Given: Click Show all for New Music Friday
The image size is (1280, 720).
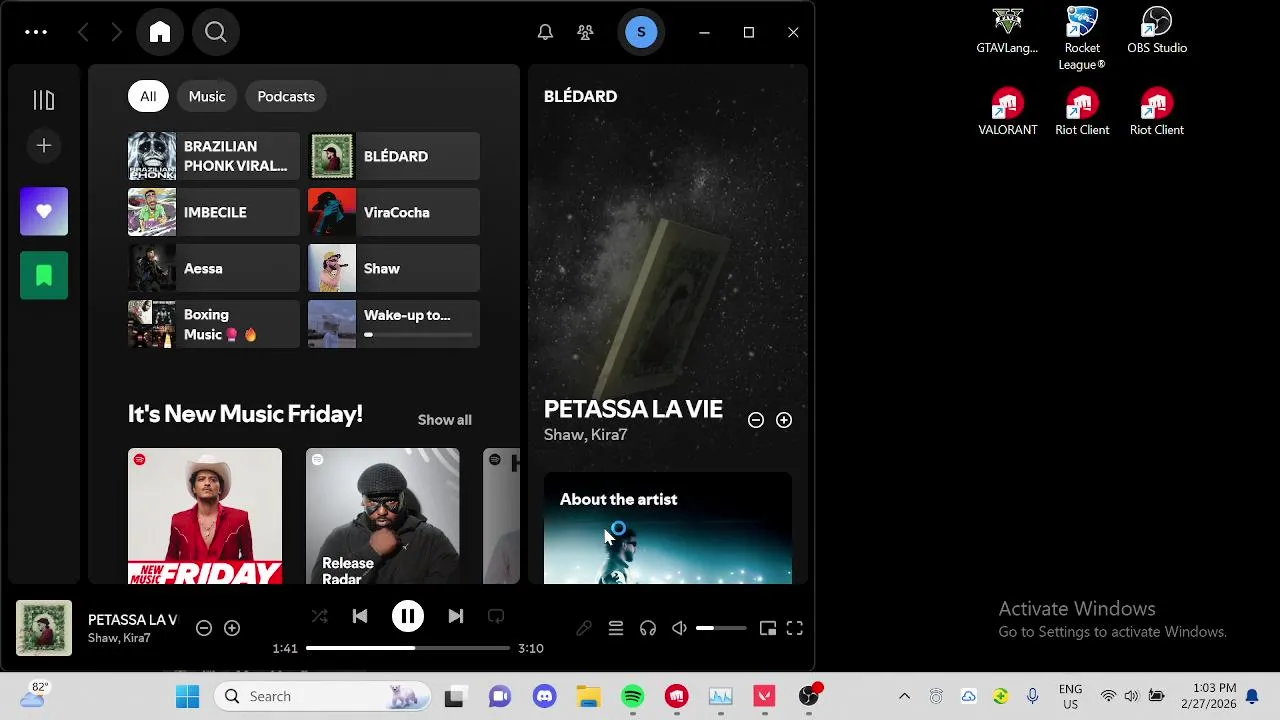Looking at the screenshot, I should click(x=444, y=420).
